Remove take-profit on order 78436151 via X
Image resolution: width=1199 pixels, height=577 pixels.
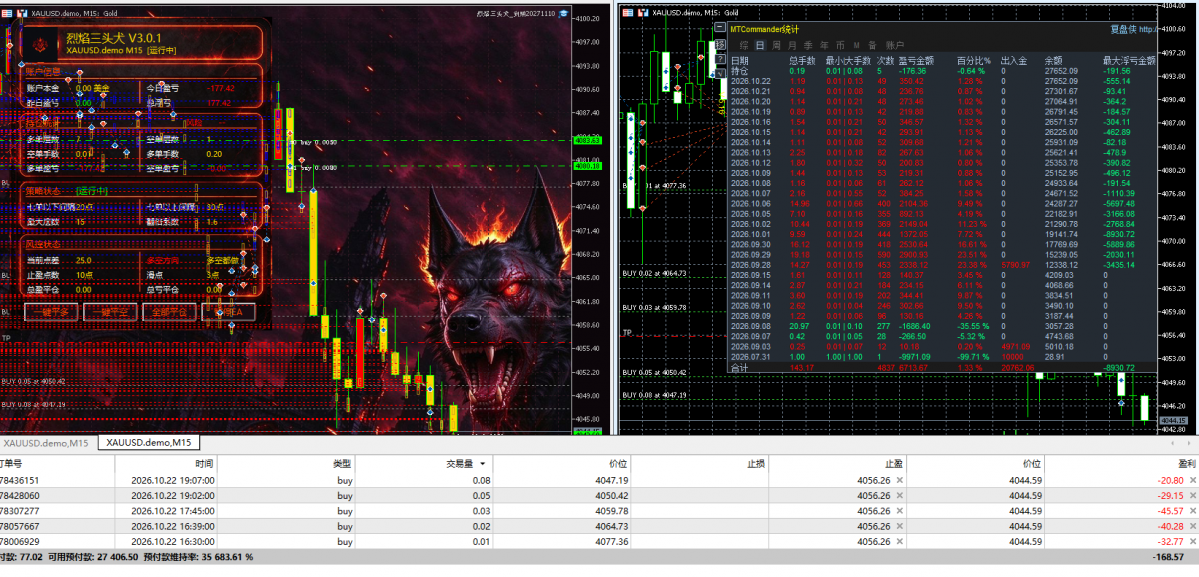click(900, 481)
